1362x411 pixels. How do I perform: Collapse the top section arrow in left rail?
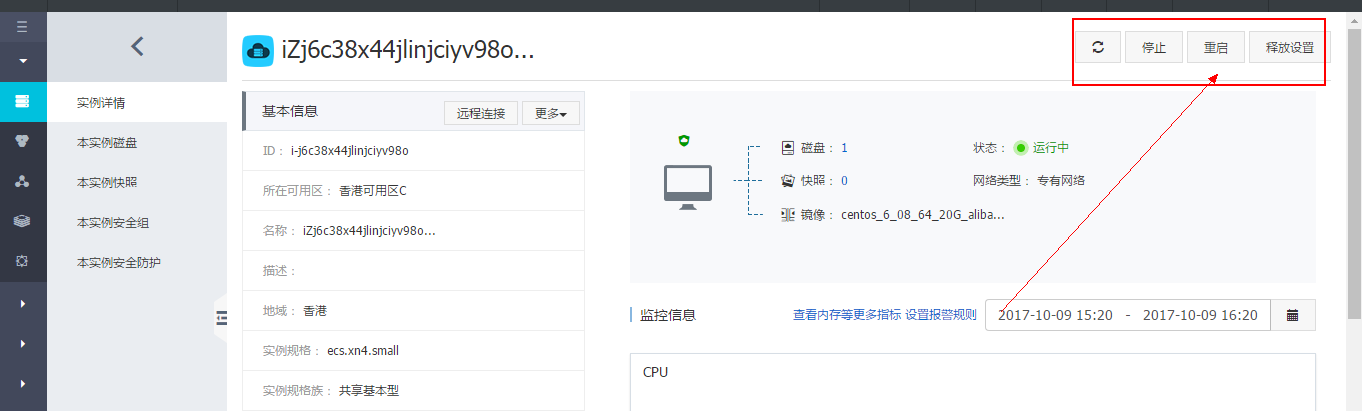(22, 61)
